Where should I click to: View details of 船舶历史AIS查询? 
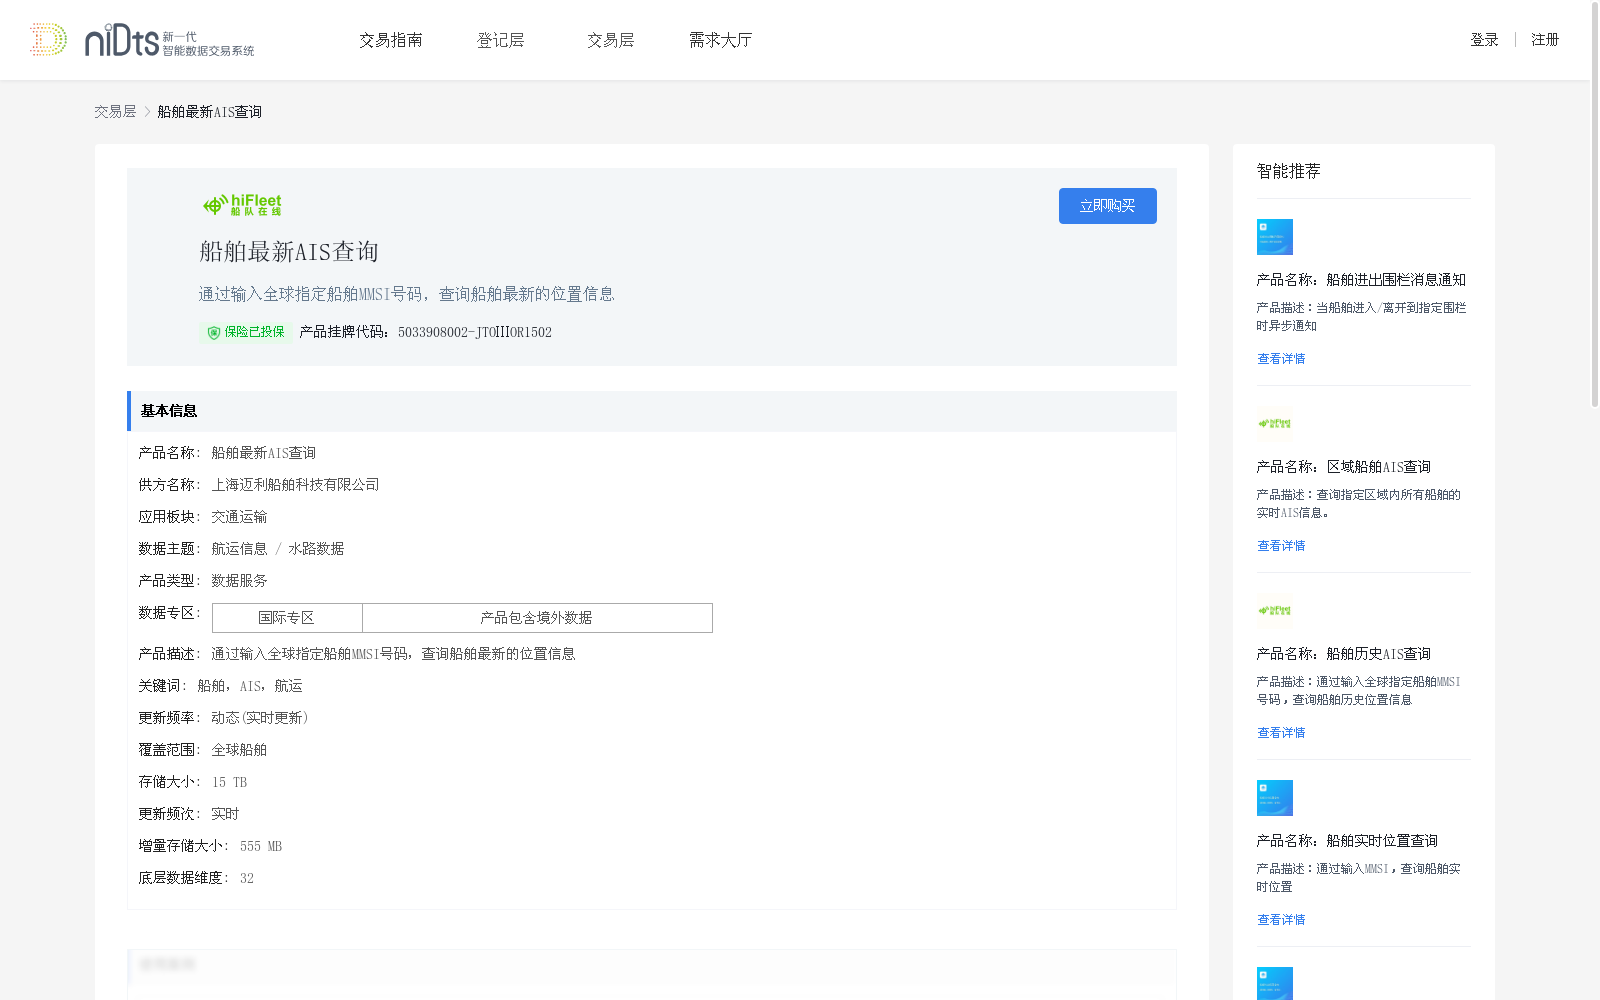(x=1281, y=733)
